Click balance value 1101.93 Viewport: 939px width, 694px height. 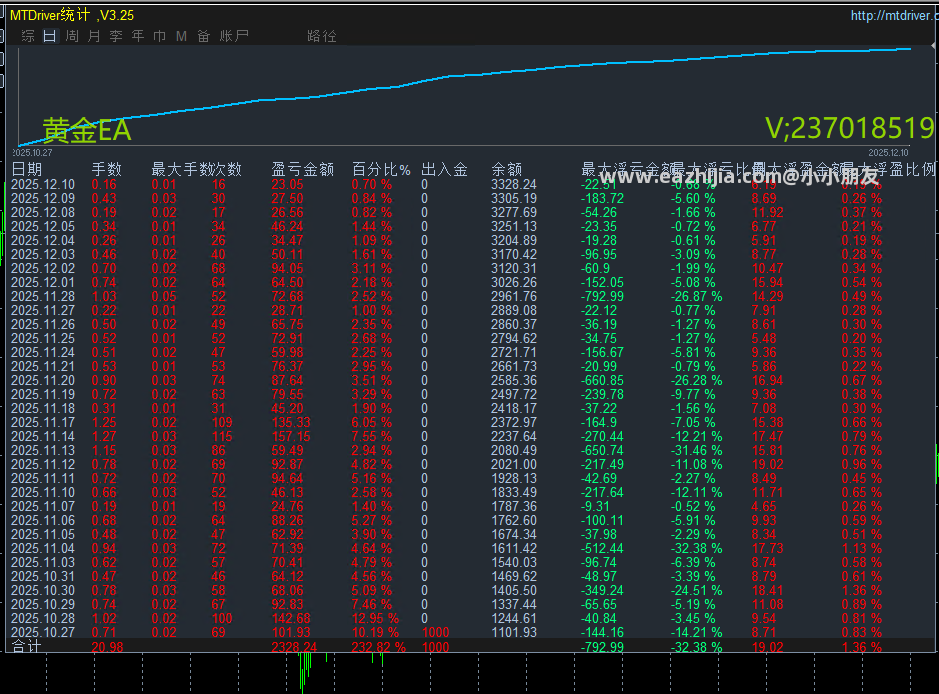(x=514, y=632)
